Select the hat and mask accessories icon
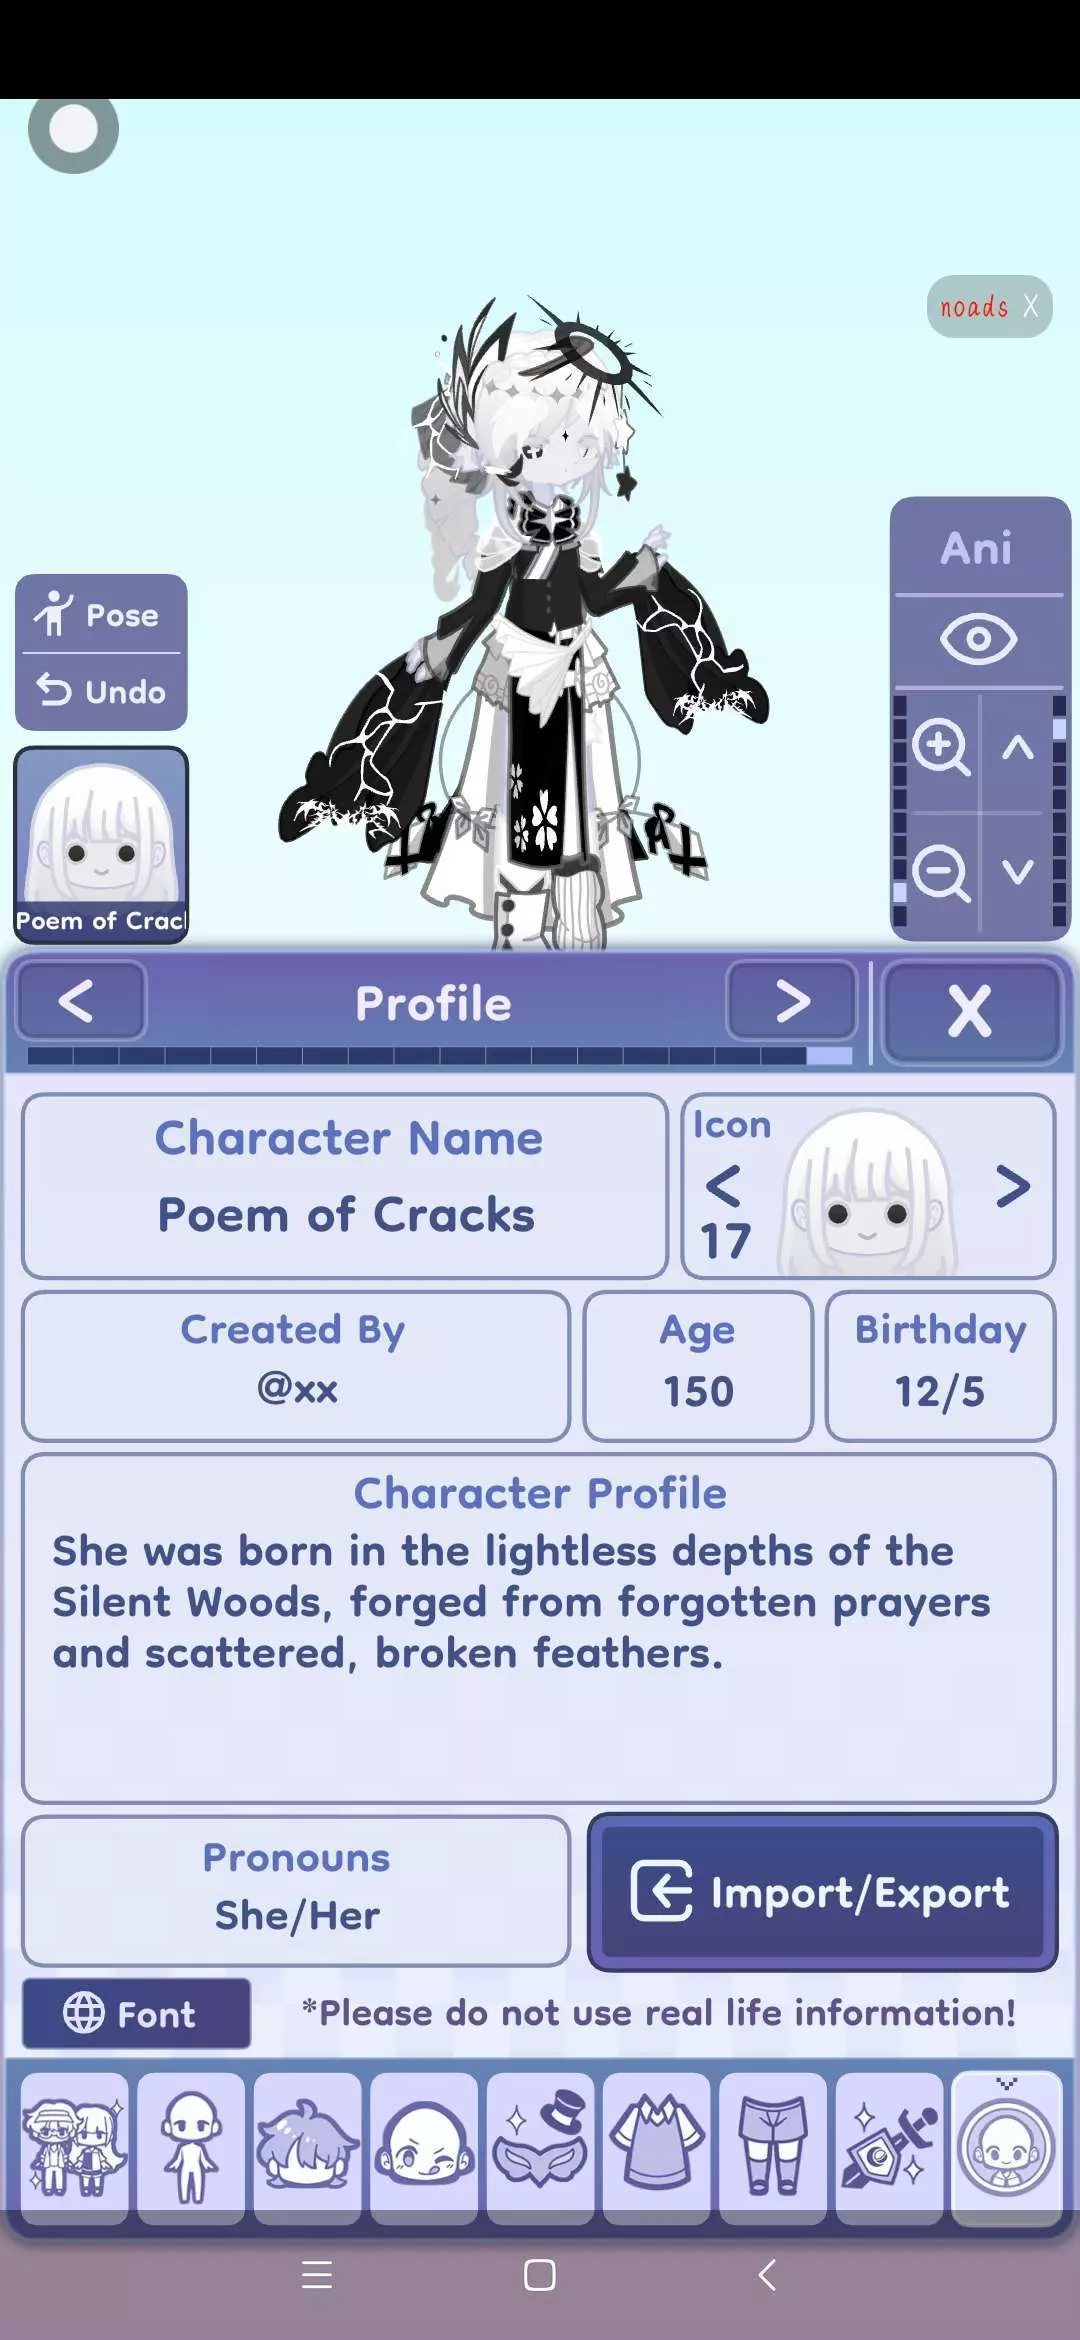1080x2340 pixels. [x=540, y=2147]
